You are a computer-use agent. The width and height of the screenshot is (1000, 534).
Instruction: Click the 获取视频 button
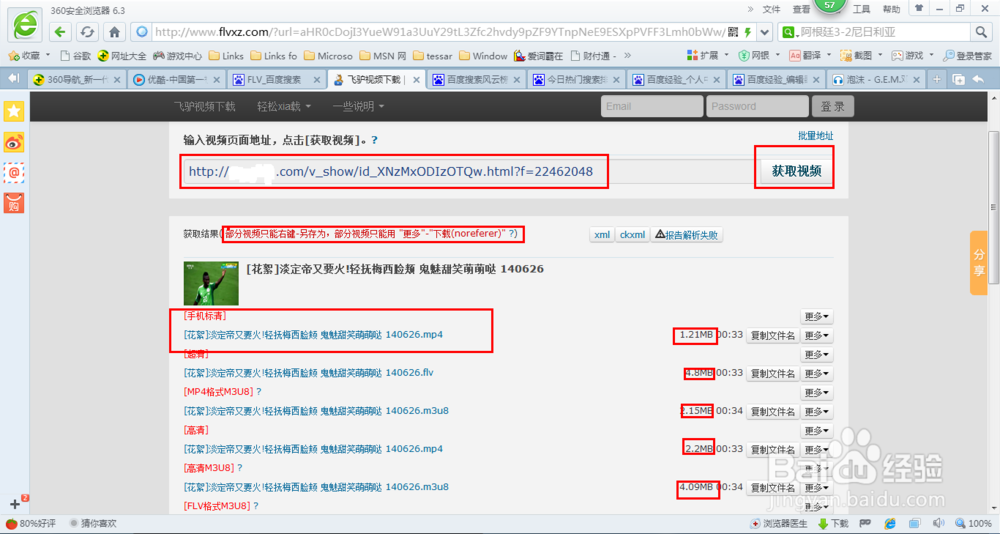pos(796,172)
